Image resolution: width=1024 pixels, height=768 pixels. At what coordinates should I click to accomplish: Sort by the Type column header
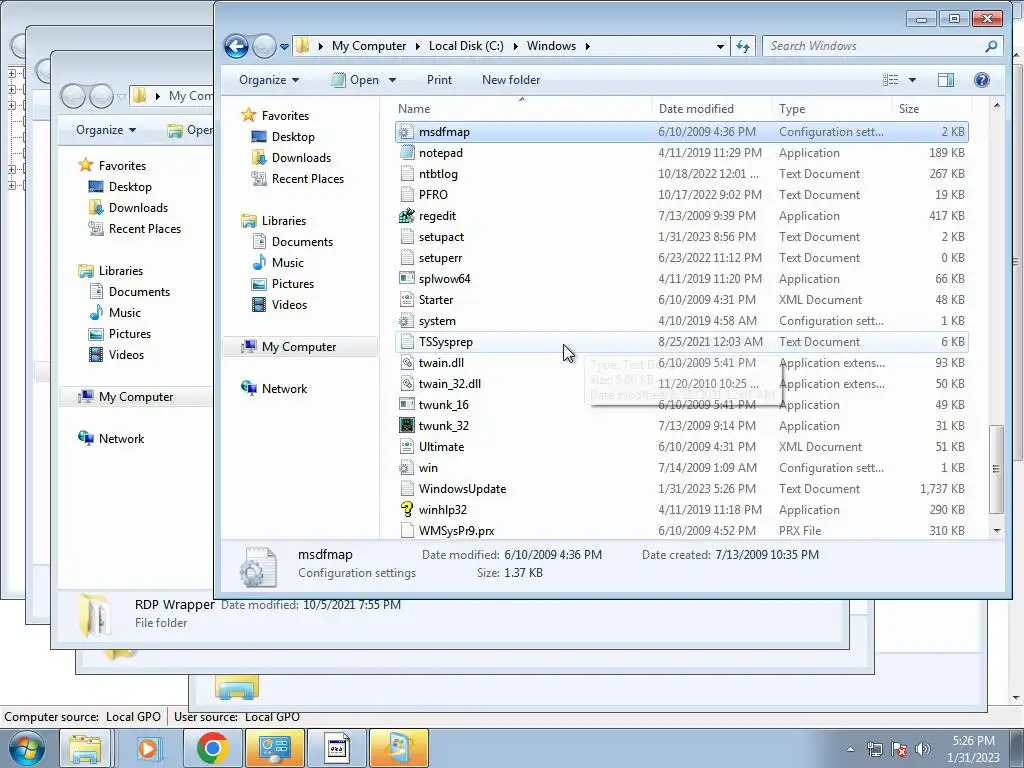(x=792, y=108)
